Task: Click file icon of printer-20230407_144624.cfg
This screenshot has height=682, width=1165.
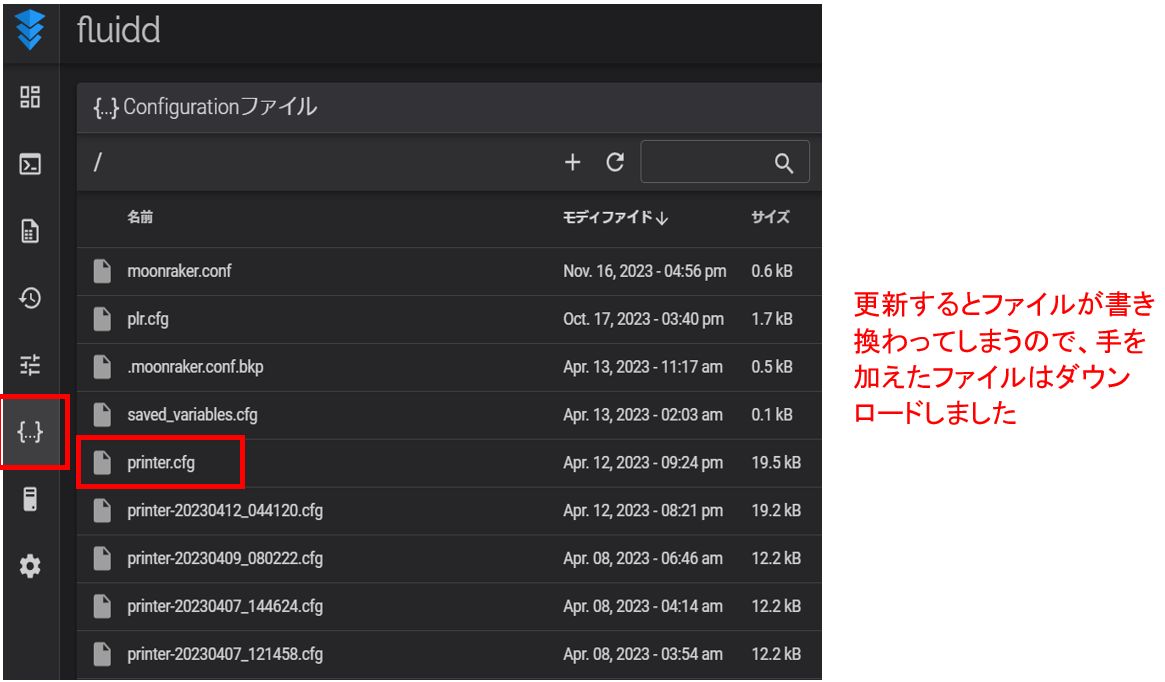Action: point(103,606)
